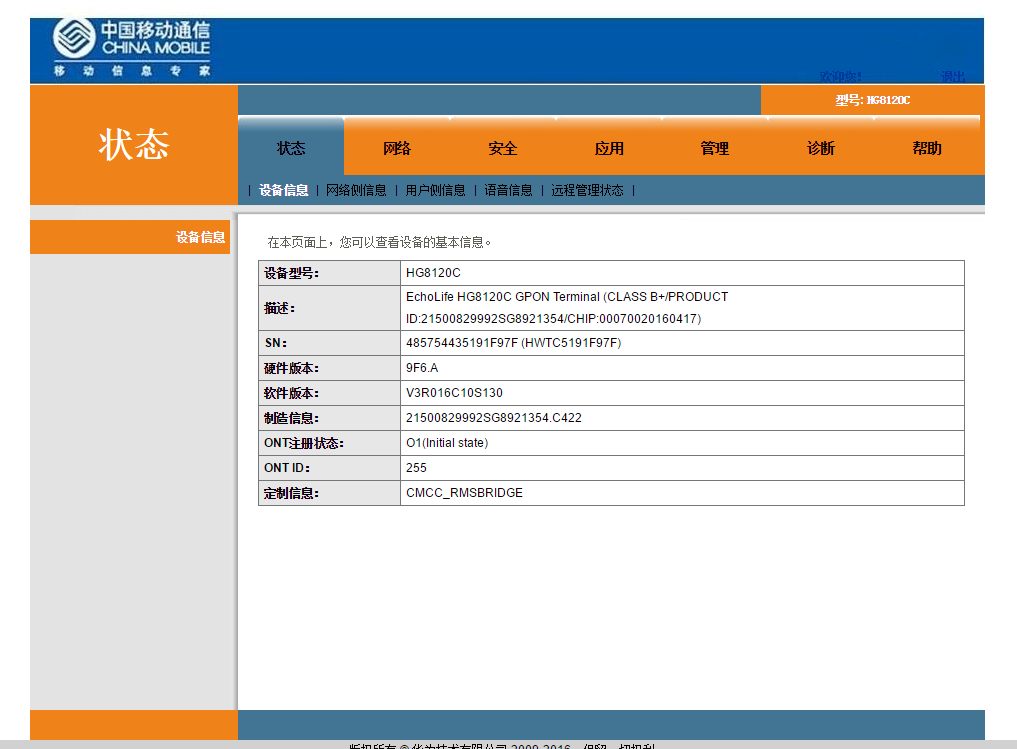Viewport: 1017px width, 749px height.
Task: Select serial number 485754435191F97F value
Action: click(x=514, y=342)
